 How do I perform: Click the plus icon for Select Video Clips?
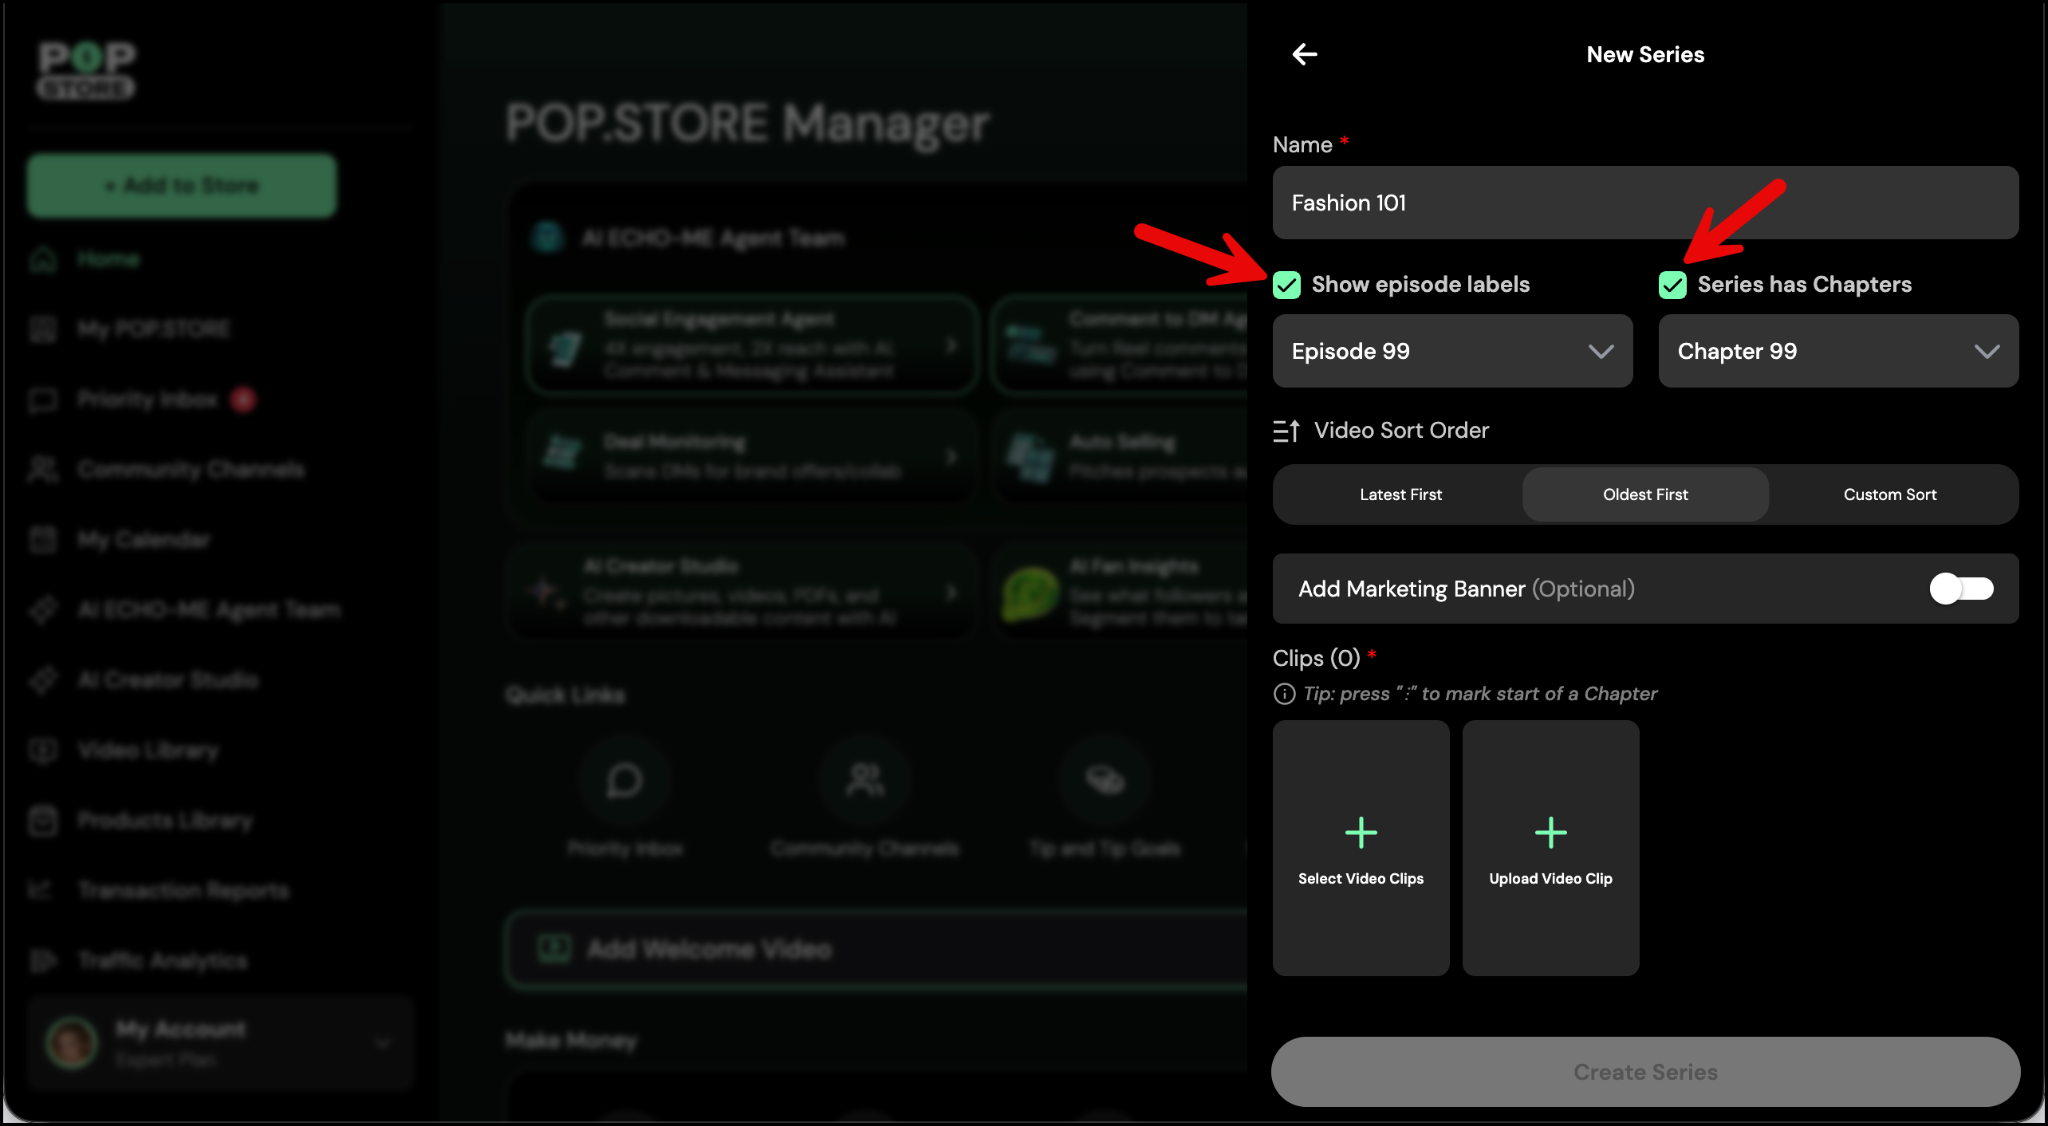(x=1360, y=832)
